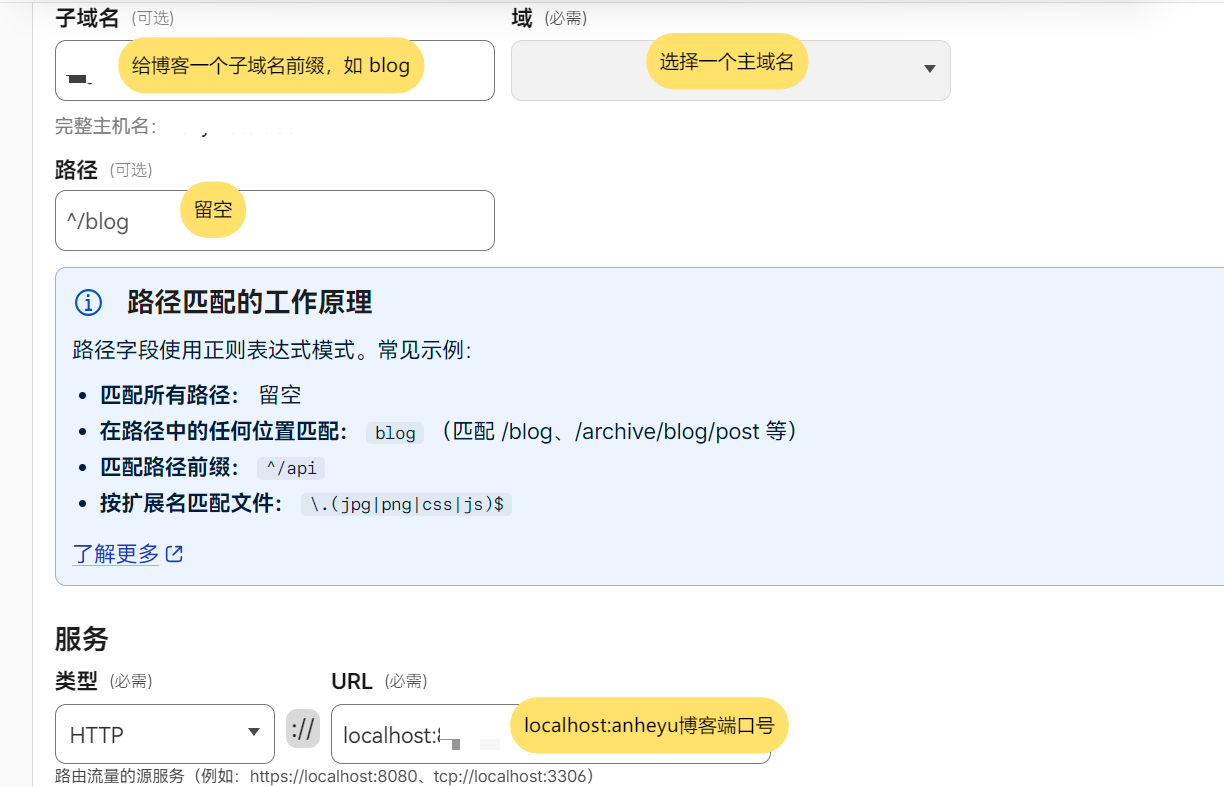Image resolution: width=1224 pixels, height=787 pixels.
Task: Click the 路由流量的源服务 hint text
Action: coord(325,776)
